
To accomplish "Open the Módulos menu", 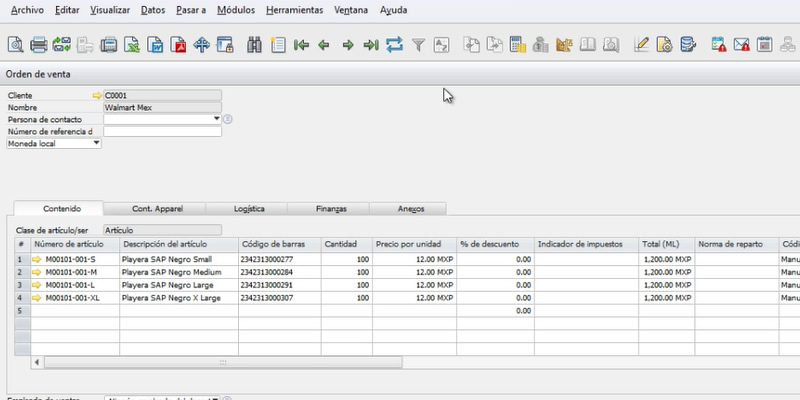I will click(233, 9).
